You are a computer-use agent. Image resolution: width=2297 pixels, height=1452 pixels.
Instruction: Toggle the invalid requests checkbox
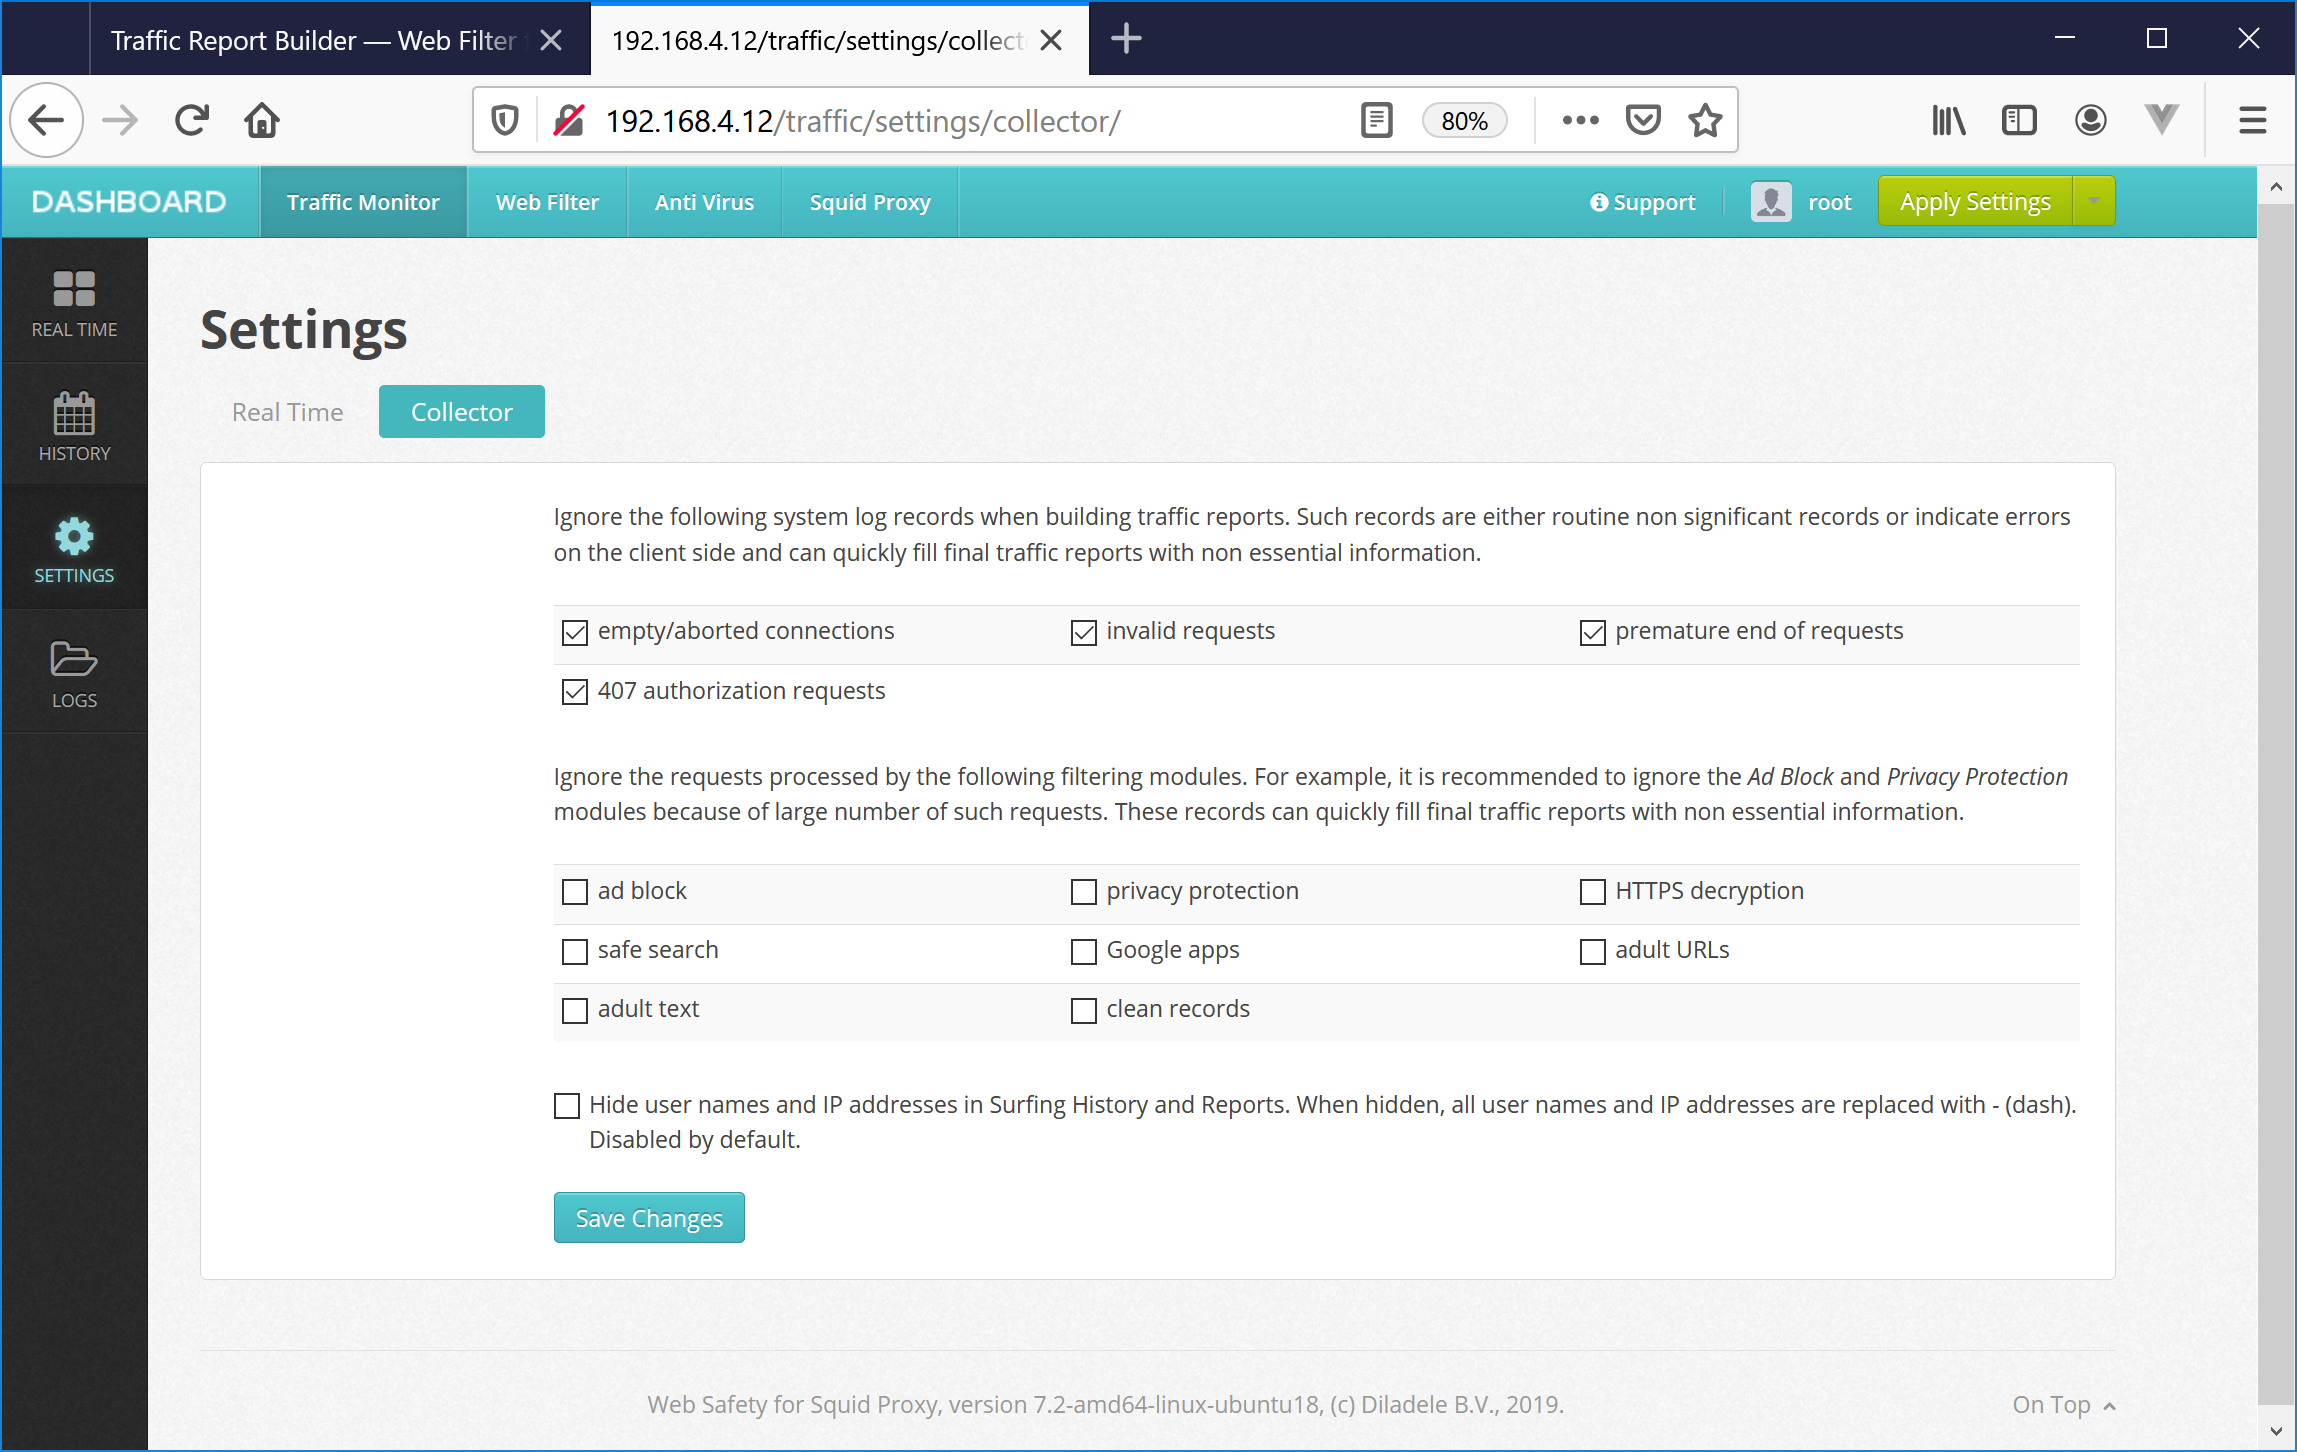1082,631
